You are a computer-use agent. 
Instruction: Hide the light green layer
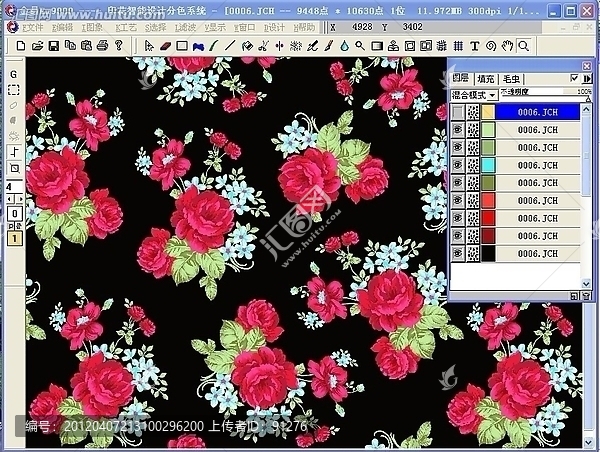click(x=457, y=130)
